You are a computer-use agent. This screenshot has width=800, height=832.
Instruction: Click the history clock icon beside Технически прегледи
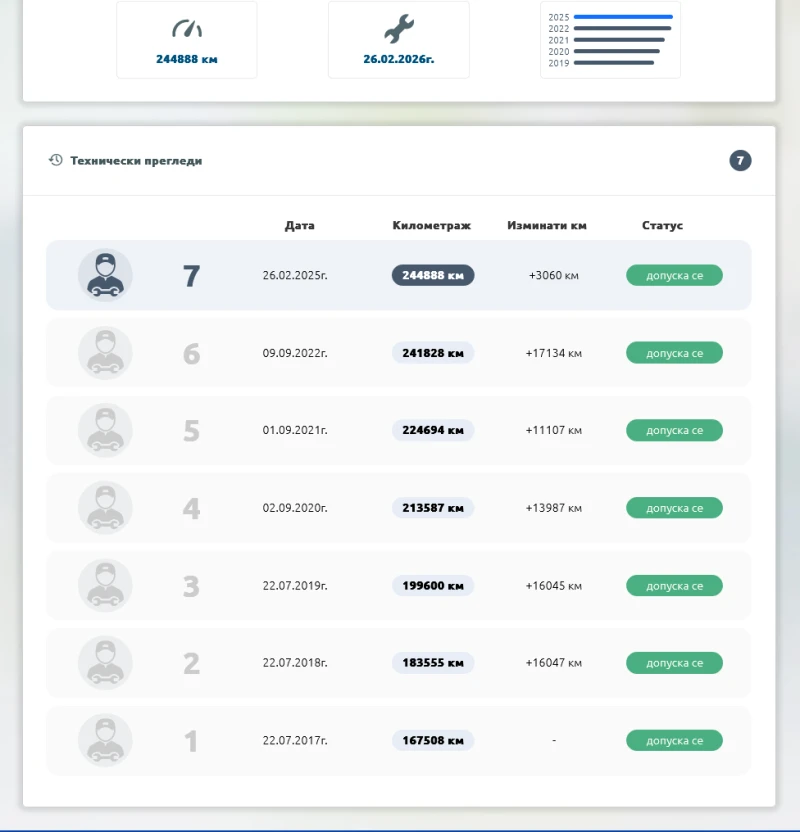pos(56,160)
